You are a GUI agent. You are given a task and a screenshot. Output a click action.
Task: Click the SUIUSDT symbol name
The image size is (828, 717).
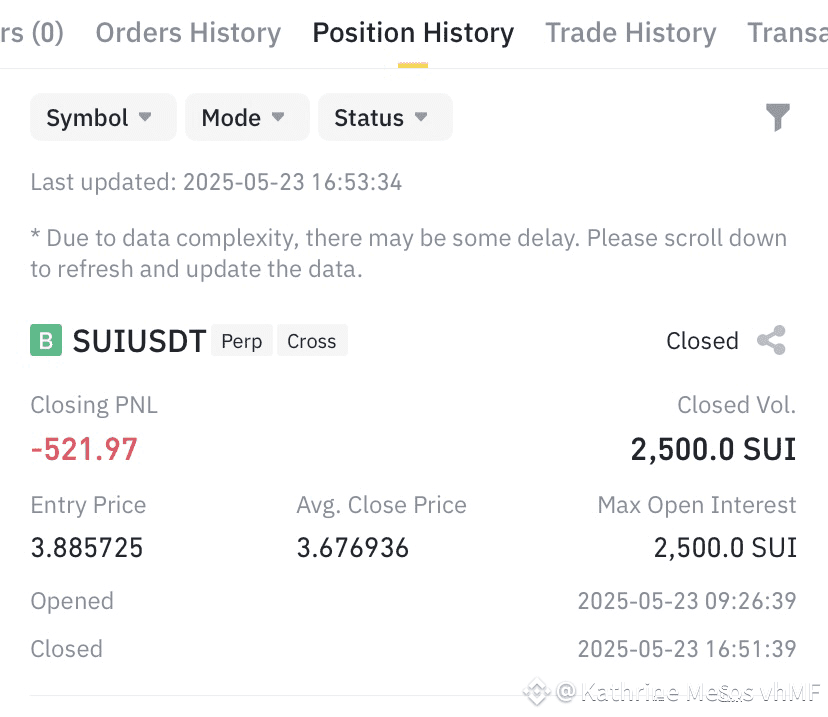click(x=139, y=341)
